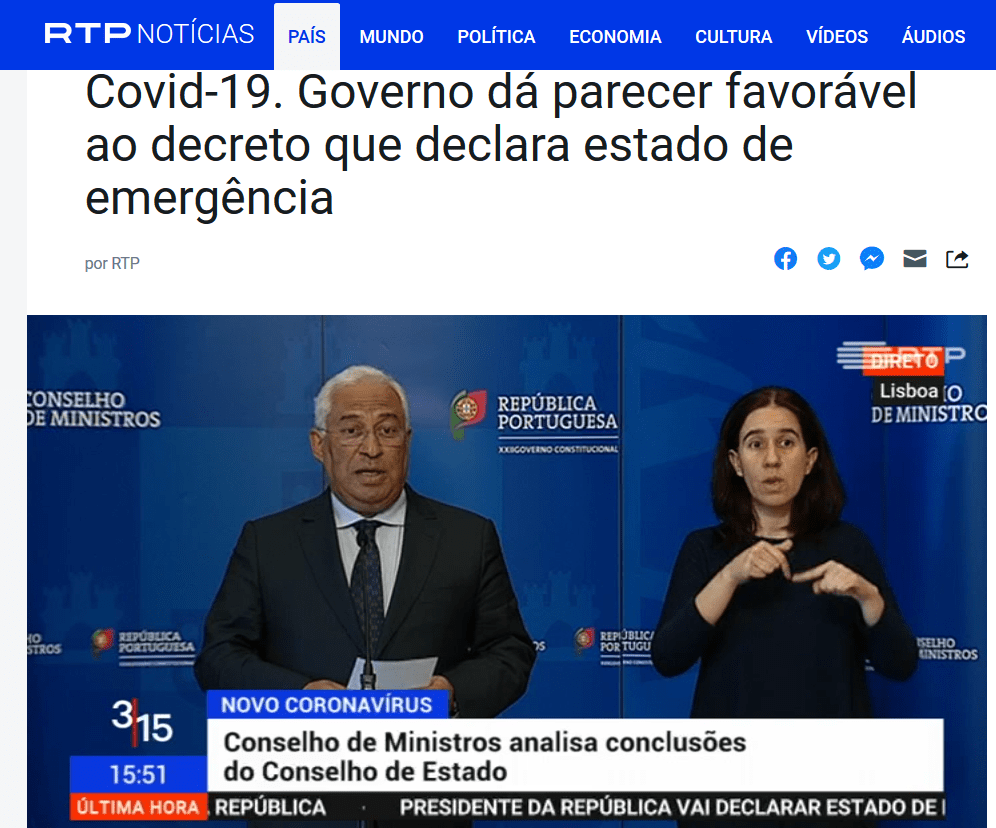Click the RTP Notícias logo
Image resolution: width=996 pixels, height=828 pixels.
[x=149, y=34]
